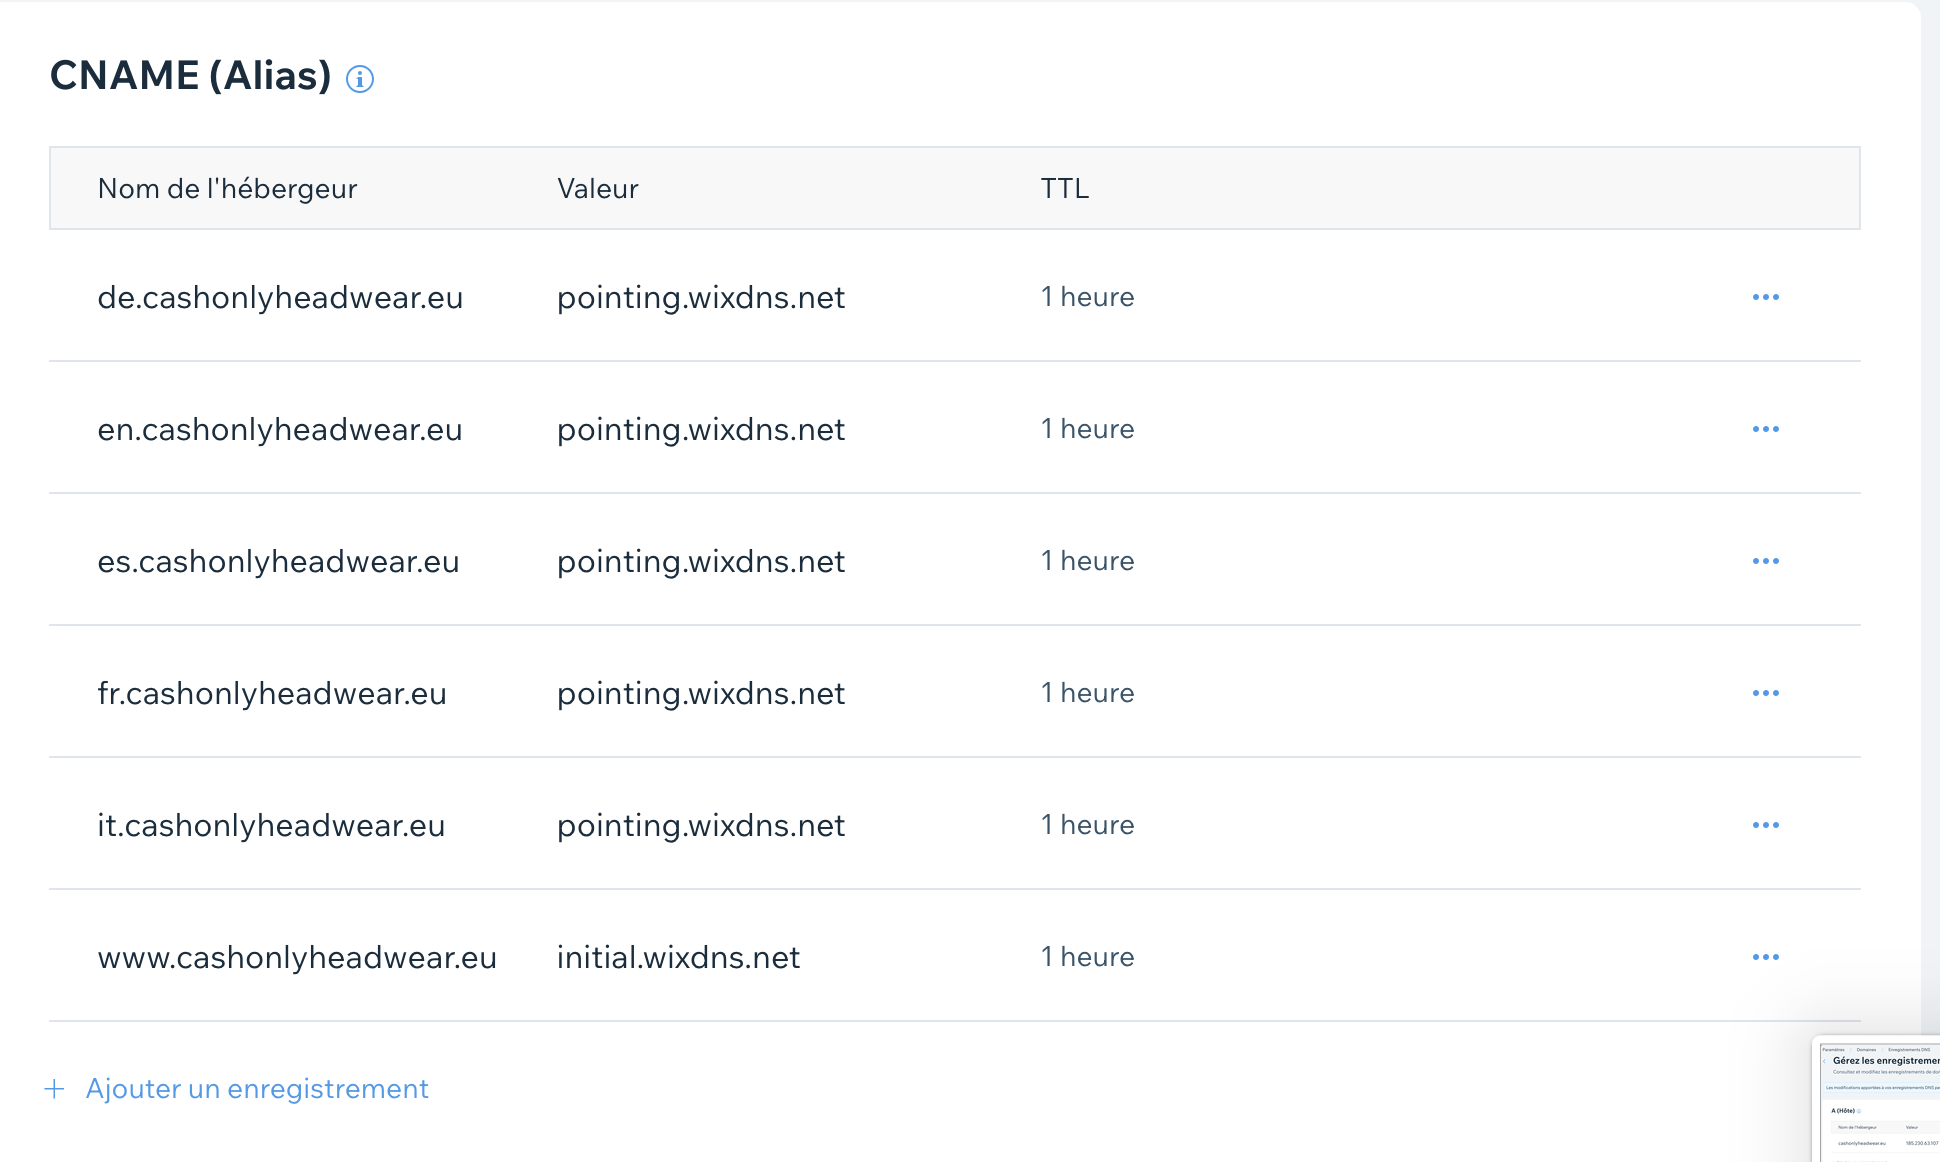The height and width of the screenshot is (1162, 1940).
Task: Click Ajouter un enregistrement link
Action: click(257, 1089)
